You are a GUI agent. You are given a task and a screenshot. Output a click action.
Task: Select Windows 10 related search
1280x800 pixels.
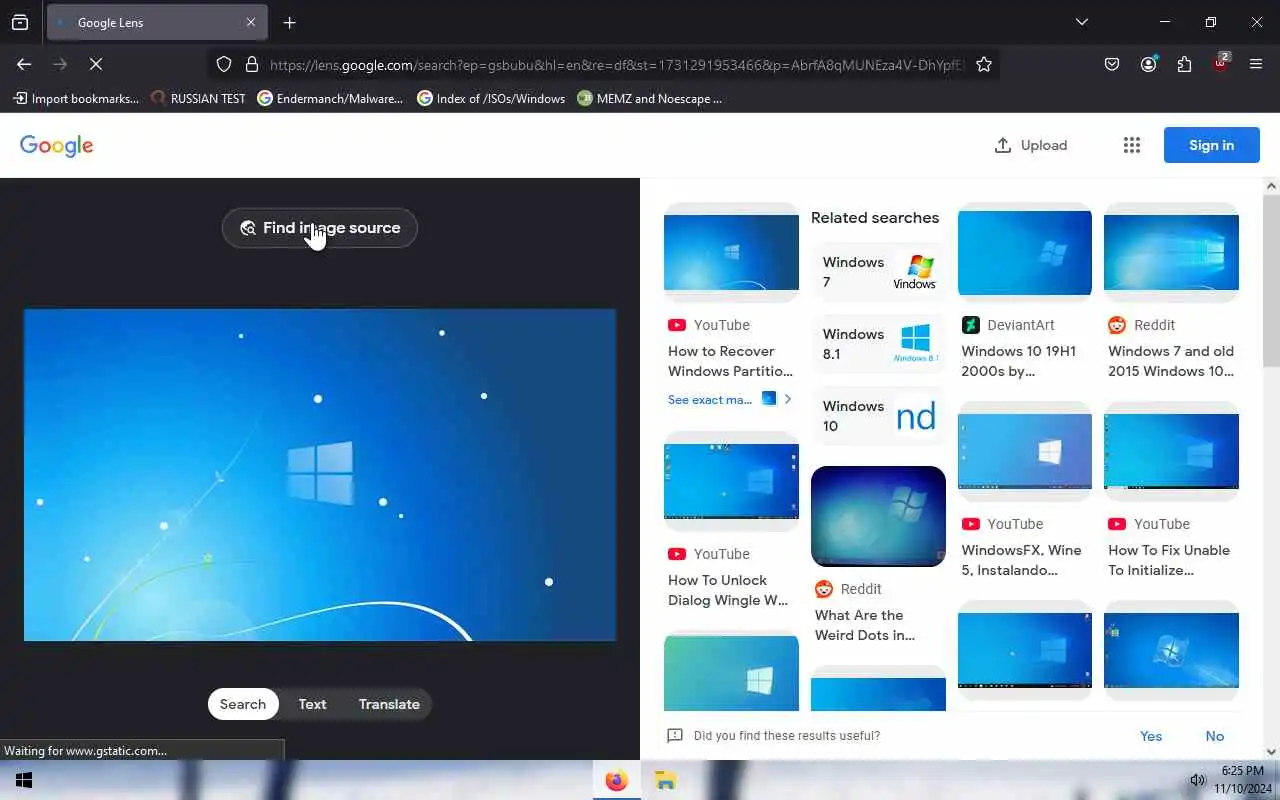[x=878, y=416]
